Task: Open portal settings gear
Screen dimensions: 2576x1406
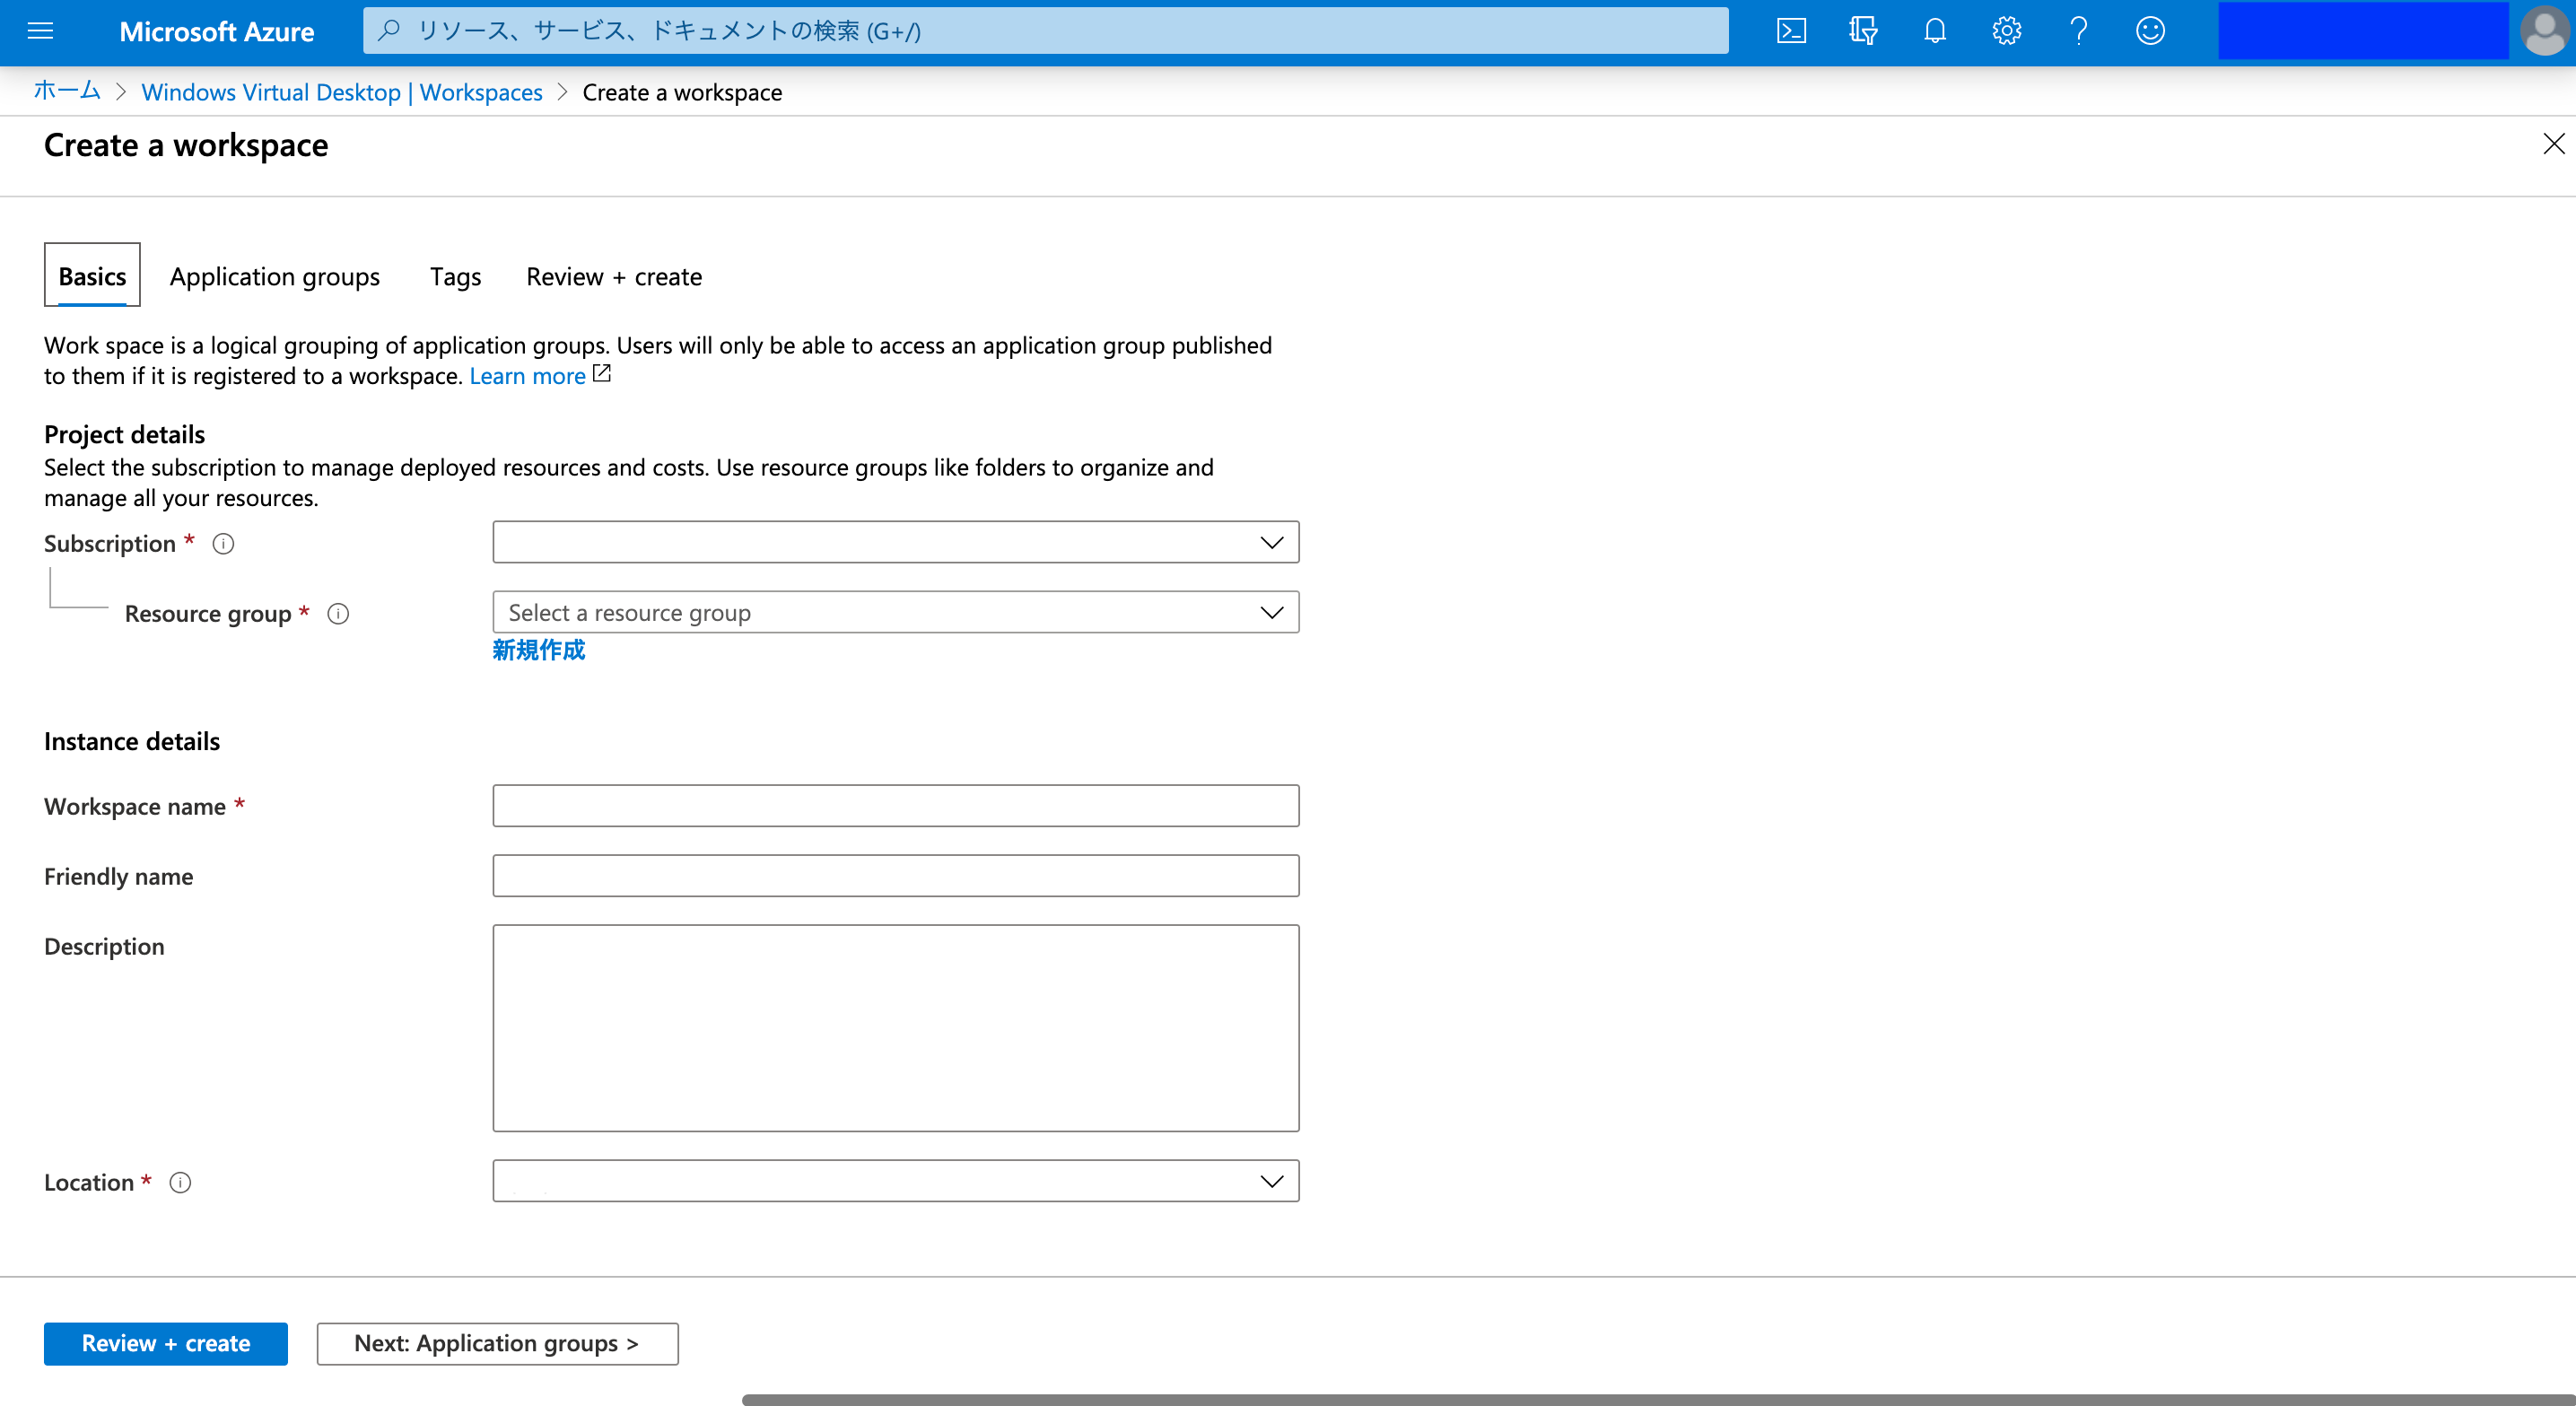Action: point(2007,31)
